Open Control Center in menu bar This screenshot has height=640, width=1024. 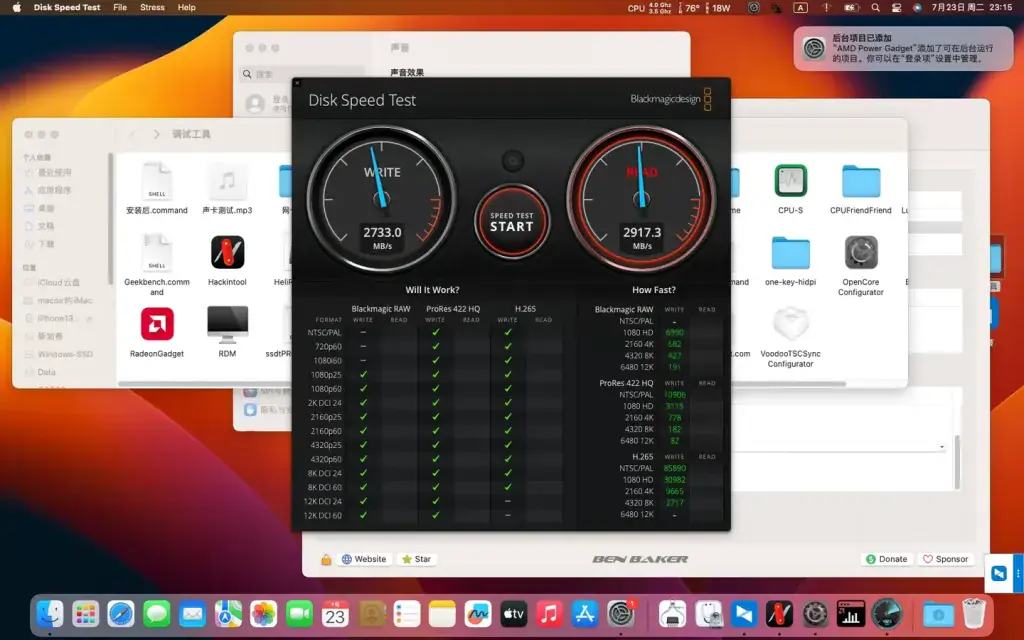click(x=897, y=8)
